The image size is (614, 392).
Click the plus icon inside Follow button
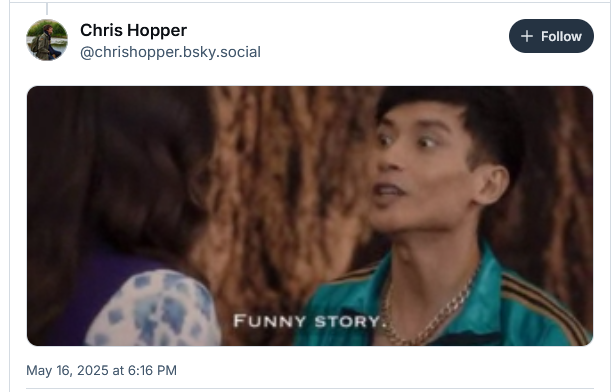click(x=527, y=36)
